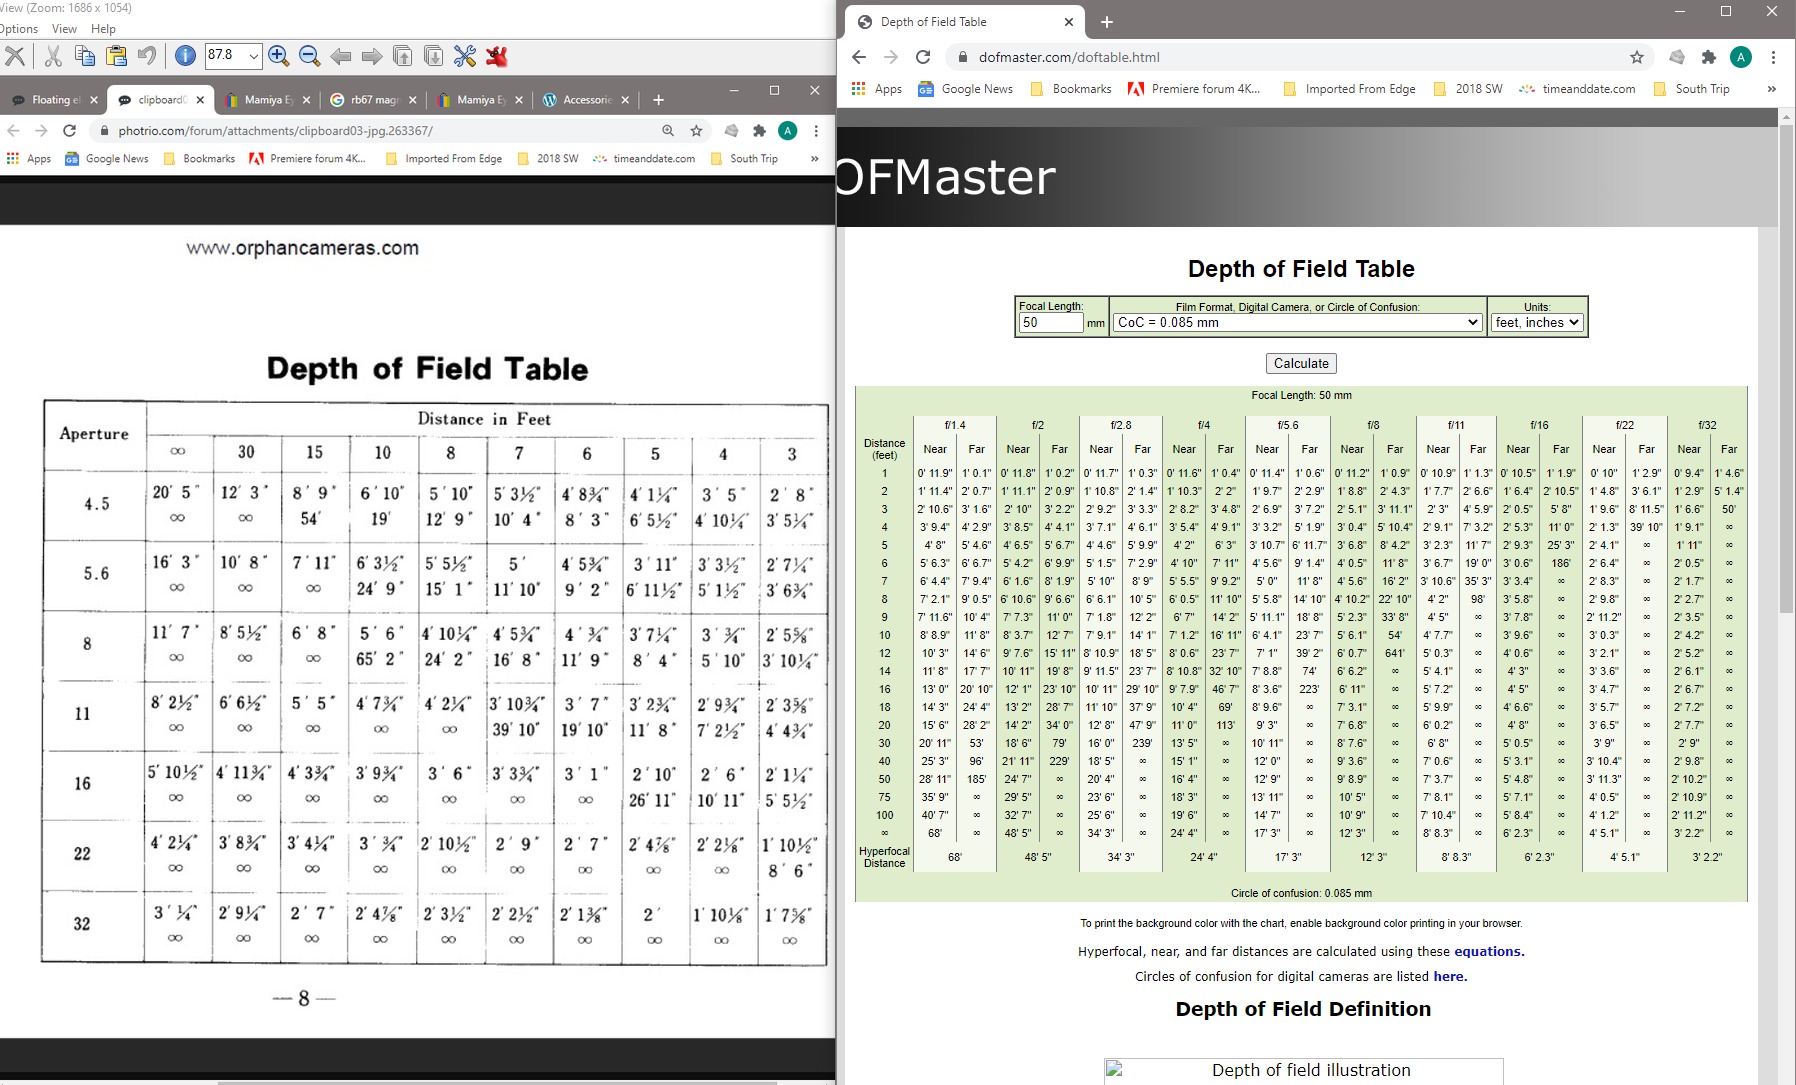
Task: Click the scissors cut icon
Action: coord(53,56)
